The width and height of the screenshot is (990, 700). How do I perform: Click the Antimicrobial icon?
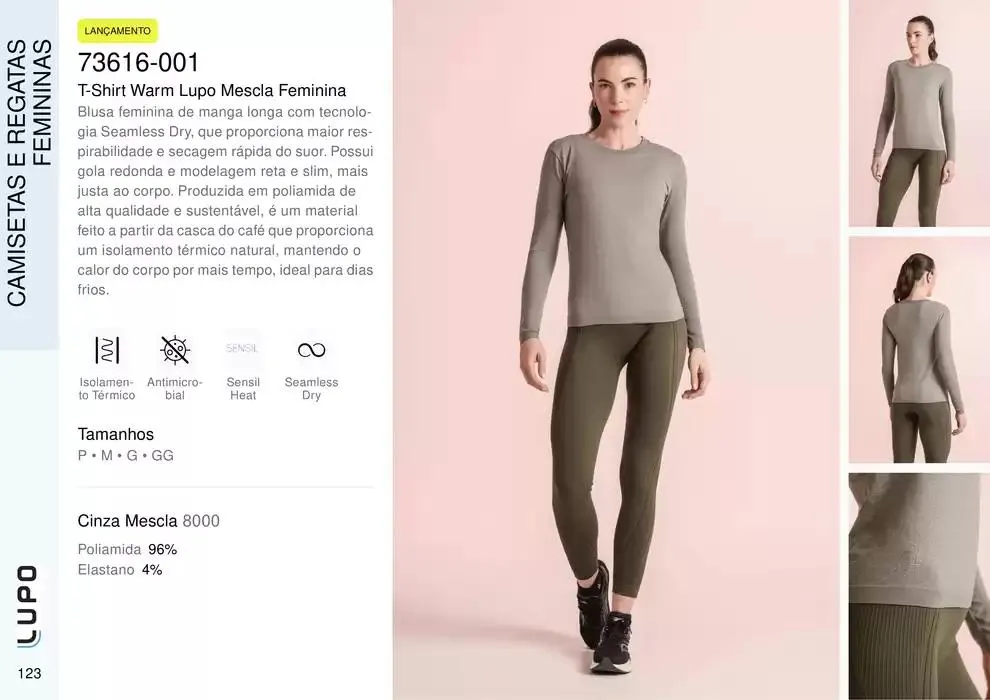click(175, 350)
